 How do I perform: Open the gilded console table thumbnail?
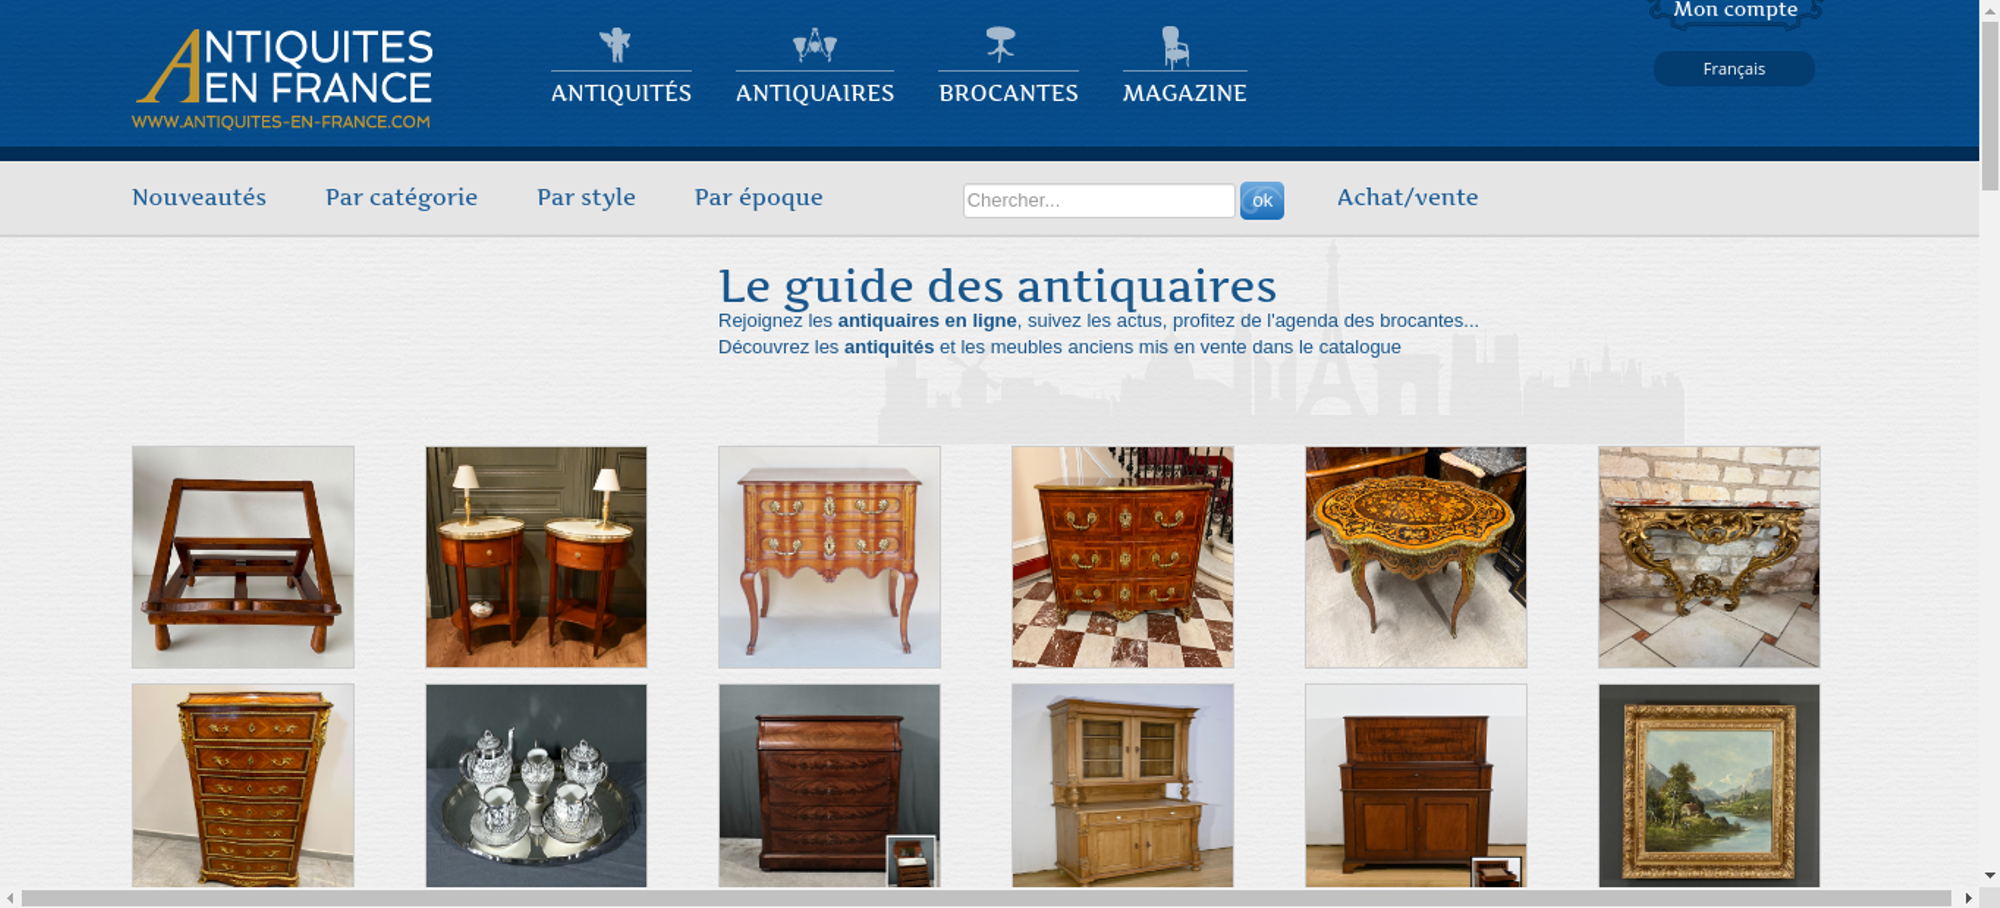click(x=1709, y=557)
